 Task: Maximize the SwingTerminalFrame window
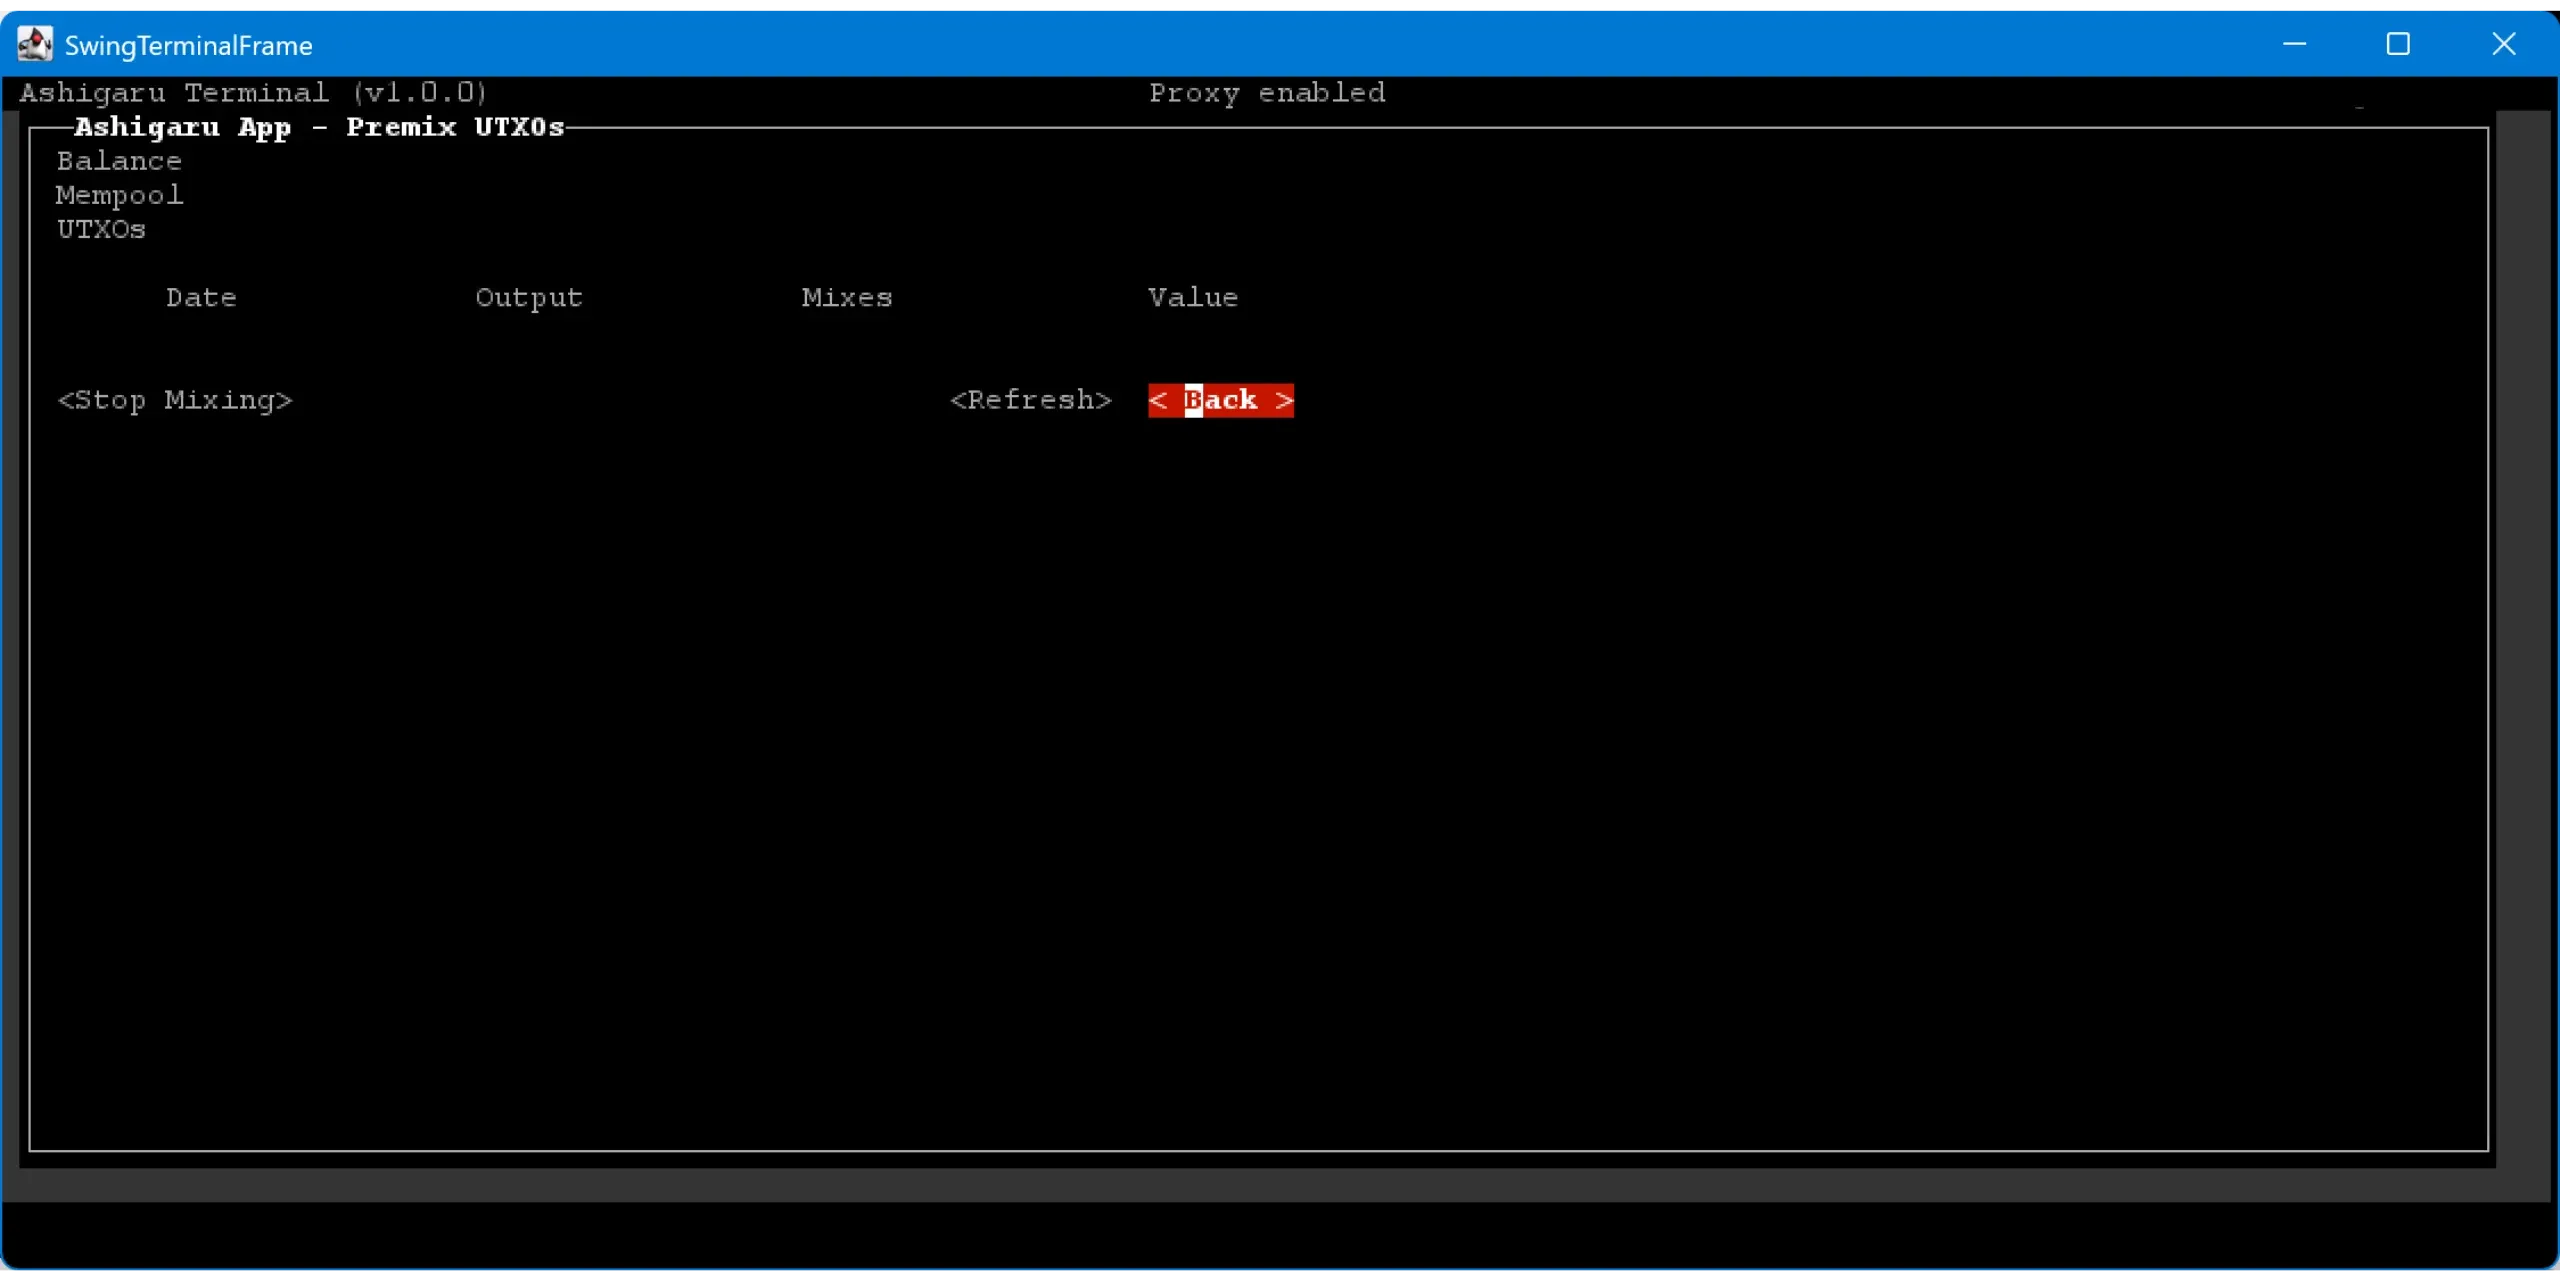(2398, 44)
